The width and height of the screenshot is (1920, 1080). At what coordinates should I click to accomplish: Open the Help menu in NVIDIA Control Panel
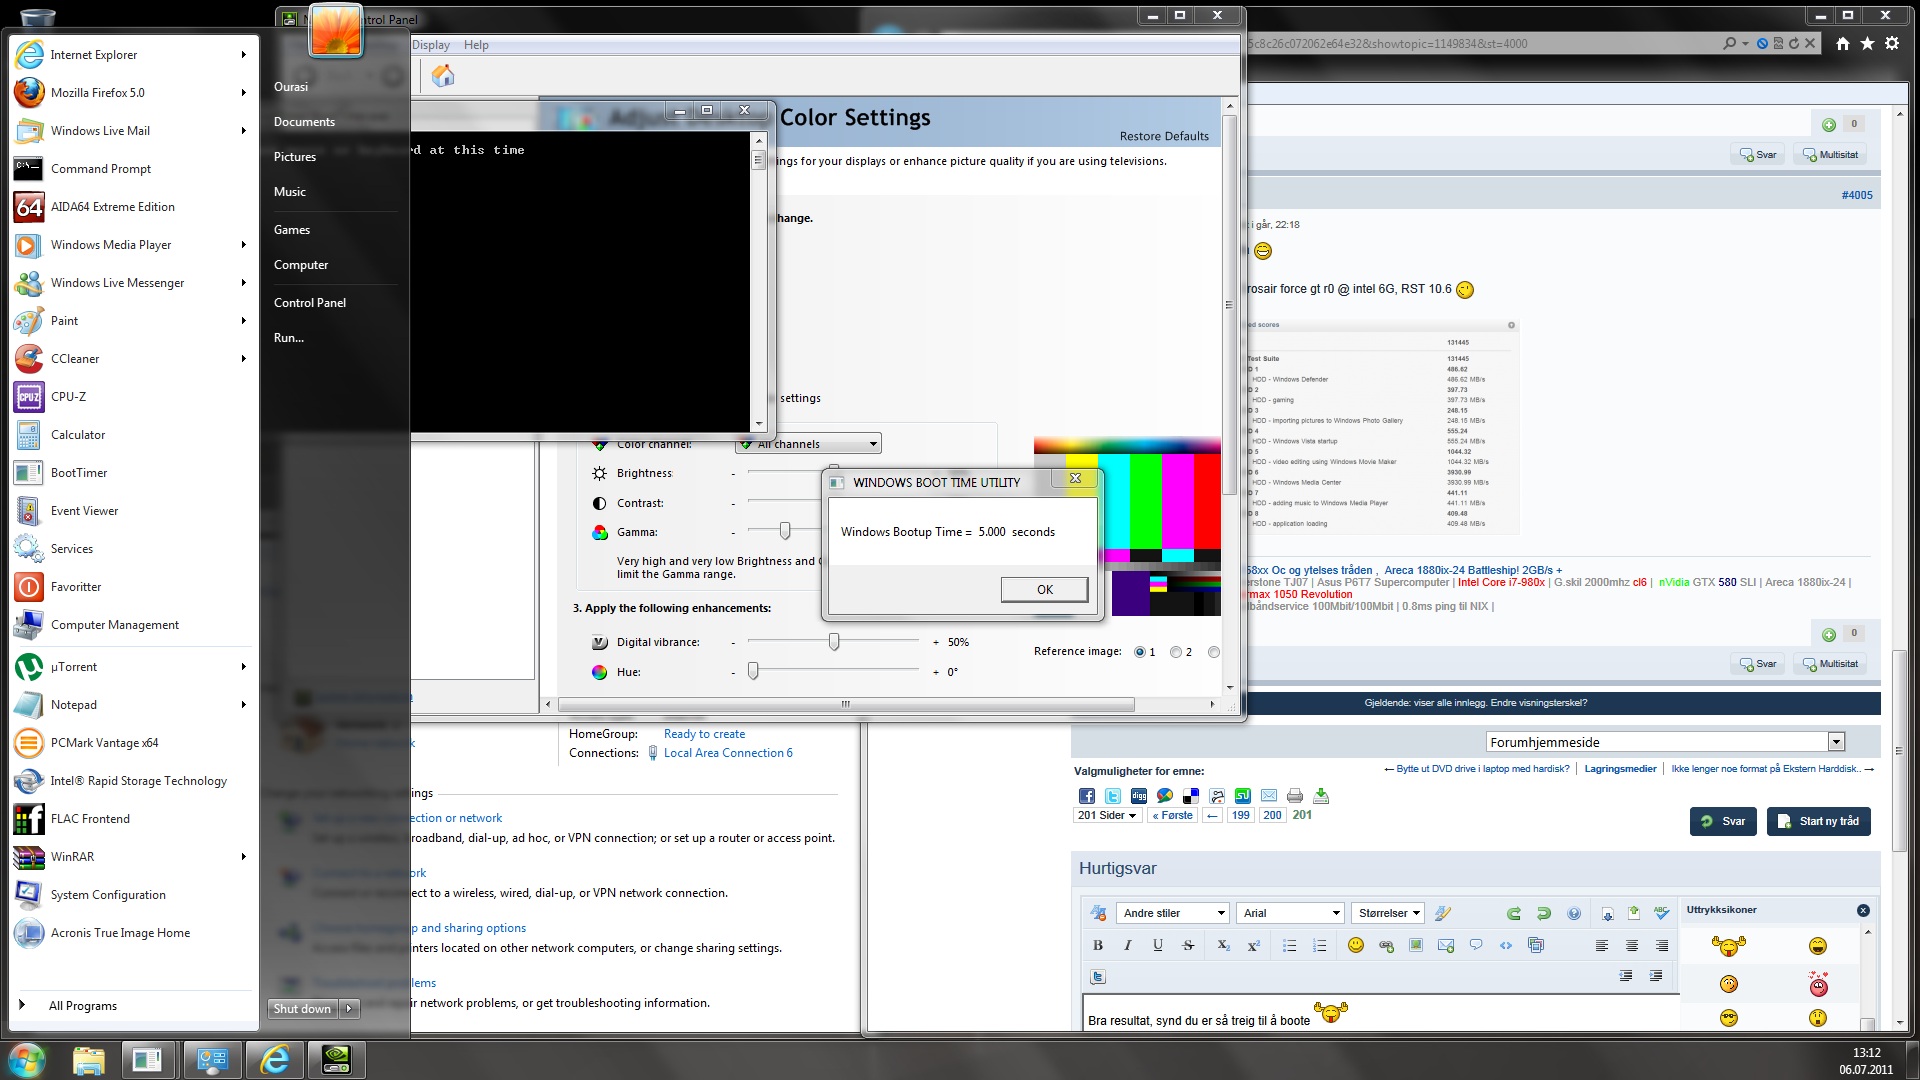click(476, 45)
